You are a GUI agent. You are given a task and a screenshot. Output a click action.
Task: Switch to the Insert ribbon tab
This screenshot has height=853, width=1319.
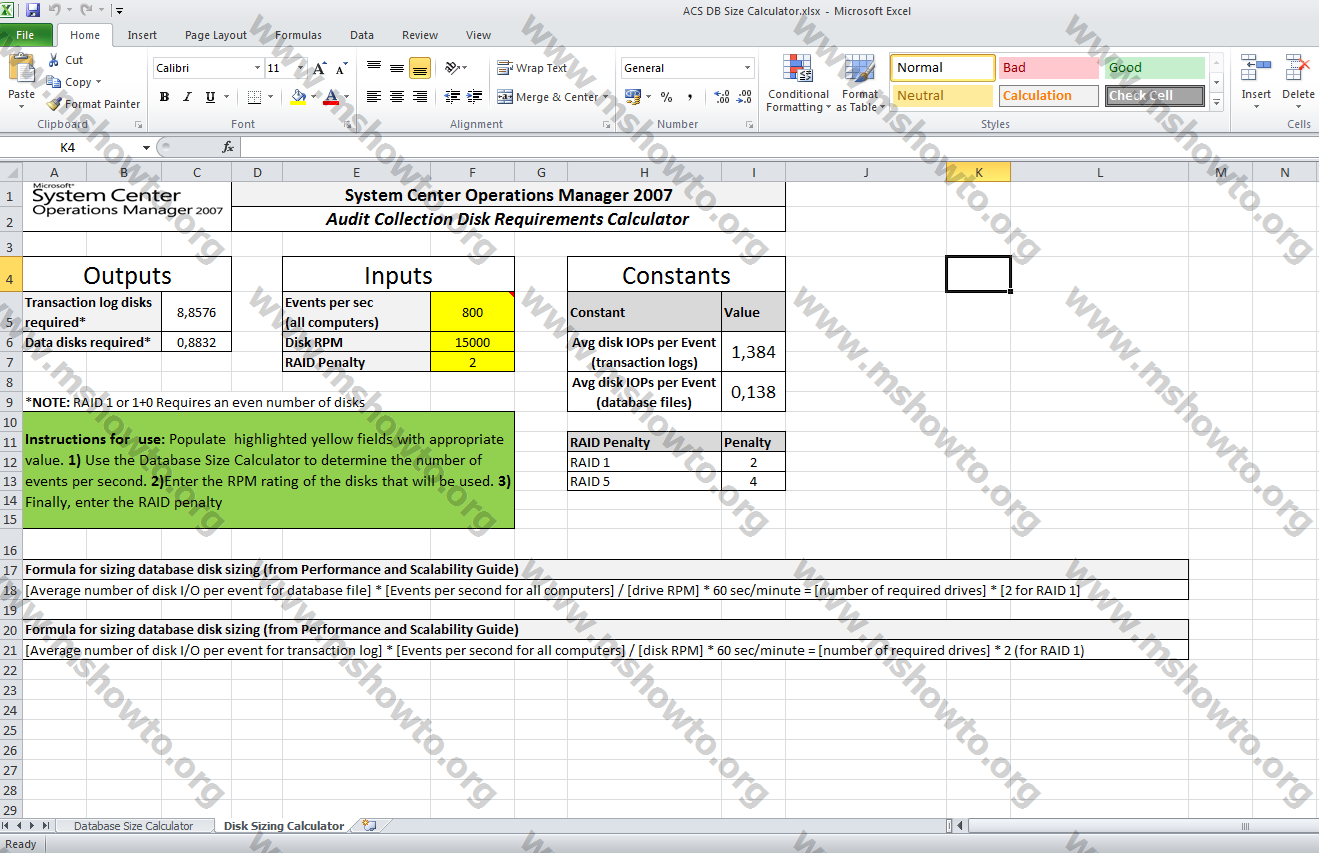(x=142, y=35)
